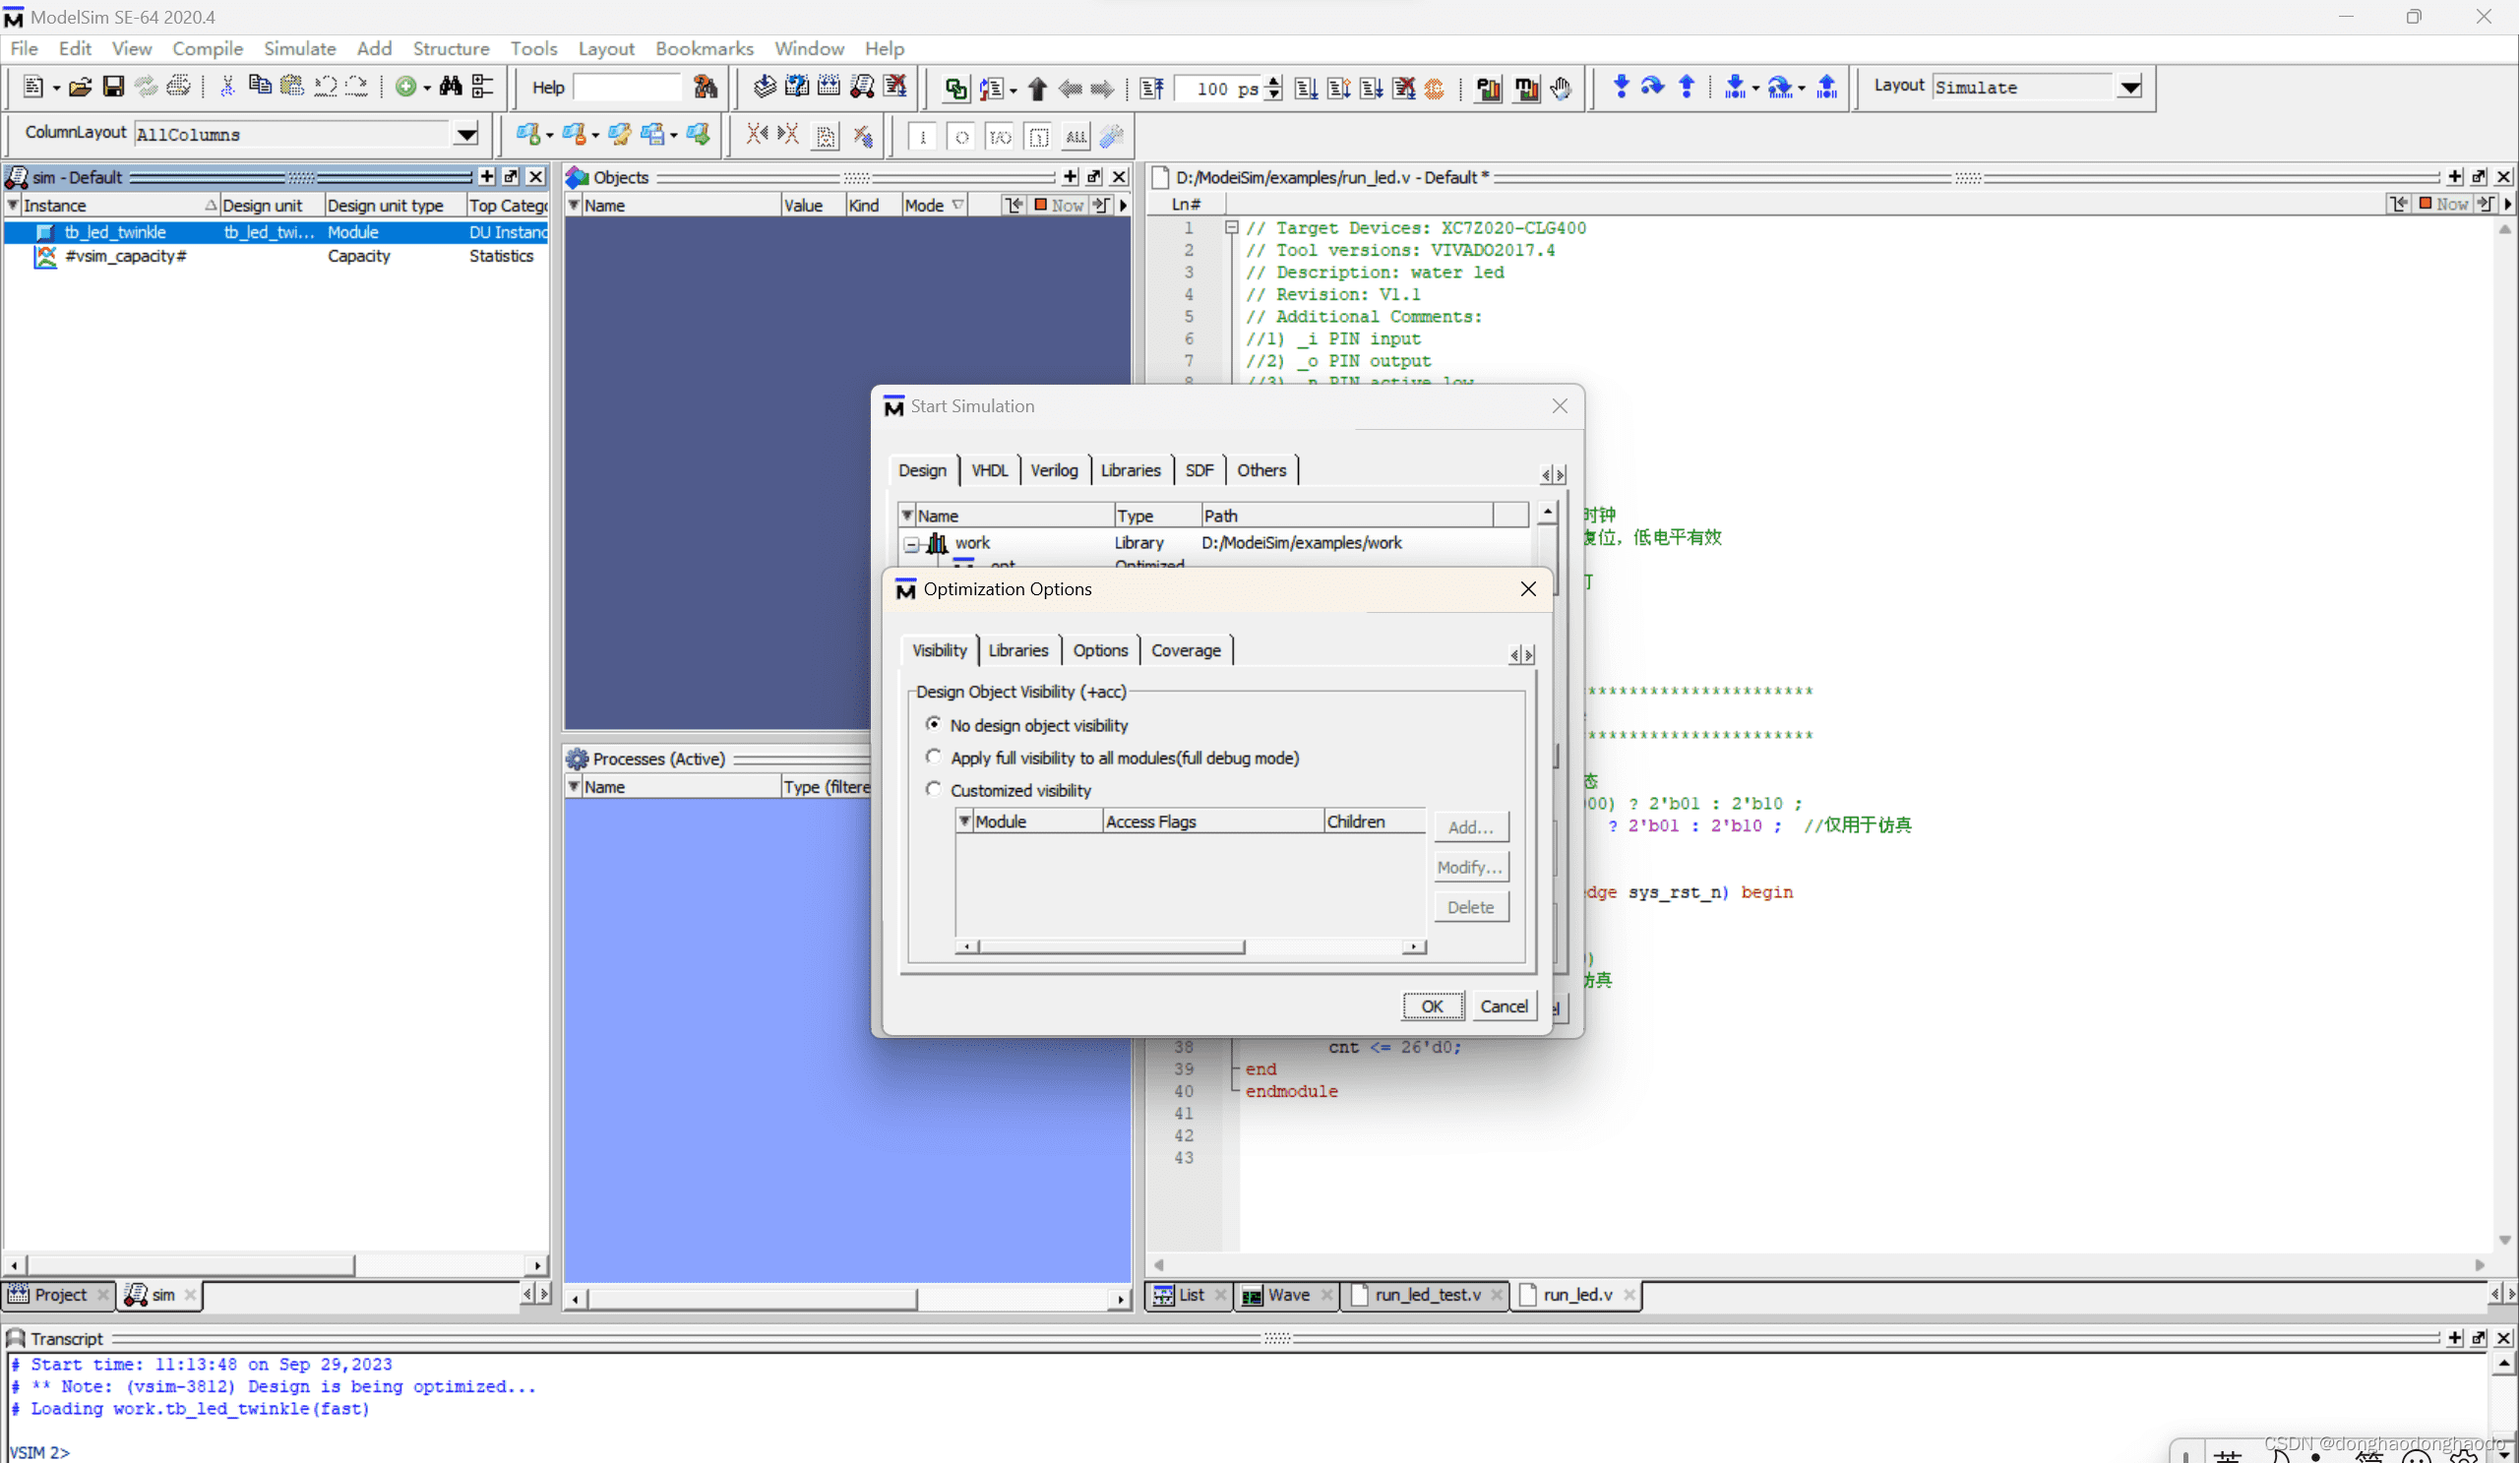Click the Run simulation icon
This screenshot has height=1463, width=2520.
coord(1305,88)
